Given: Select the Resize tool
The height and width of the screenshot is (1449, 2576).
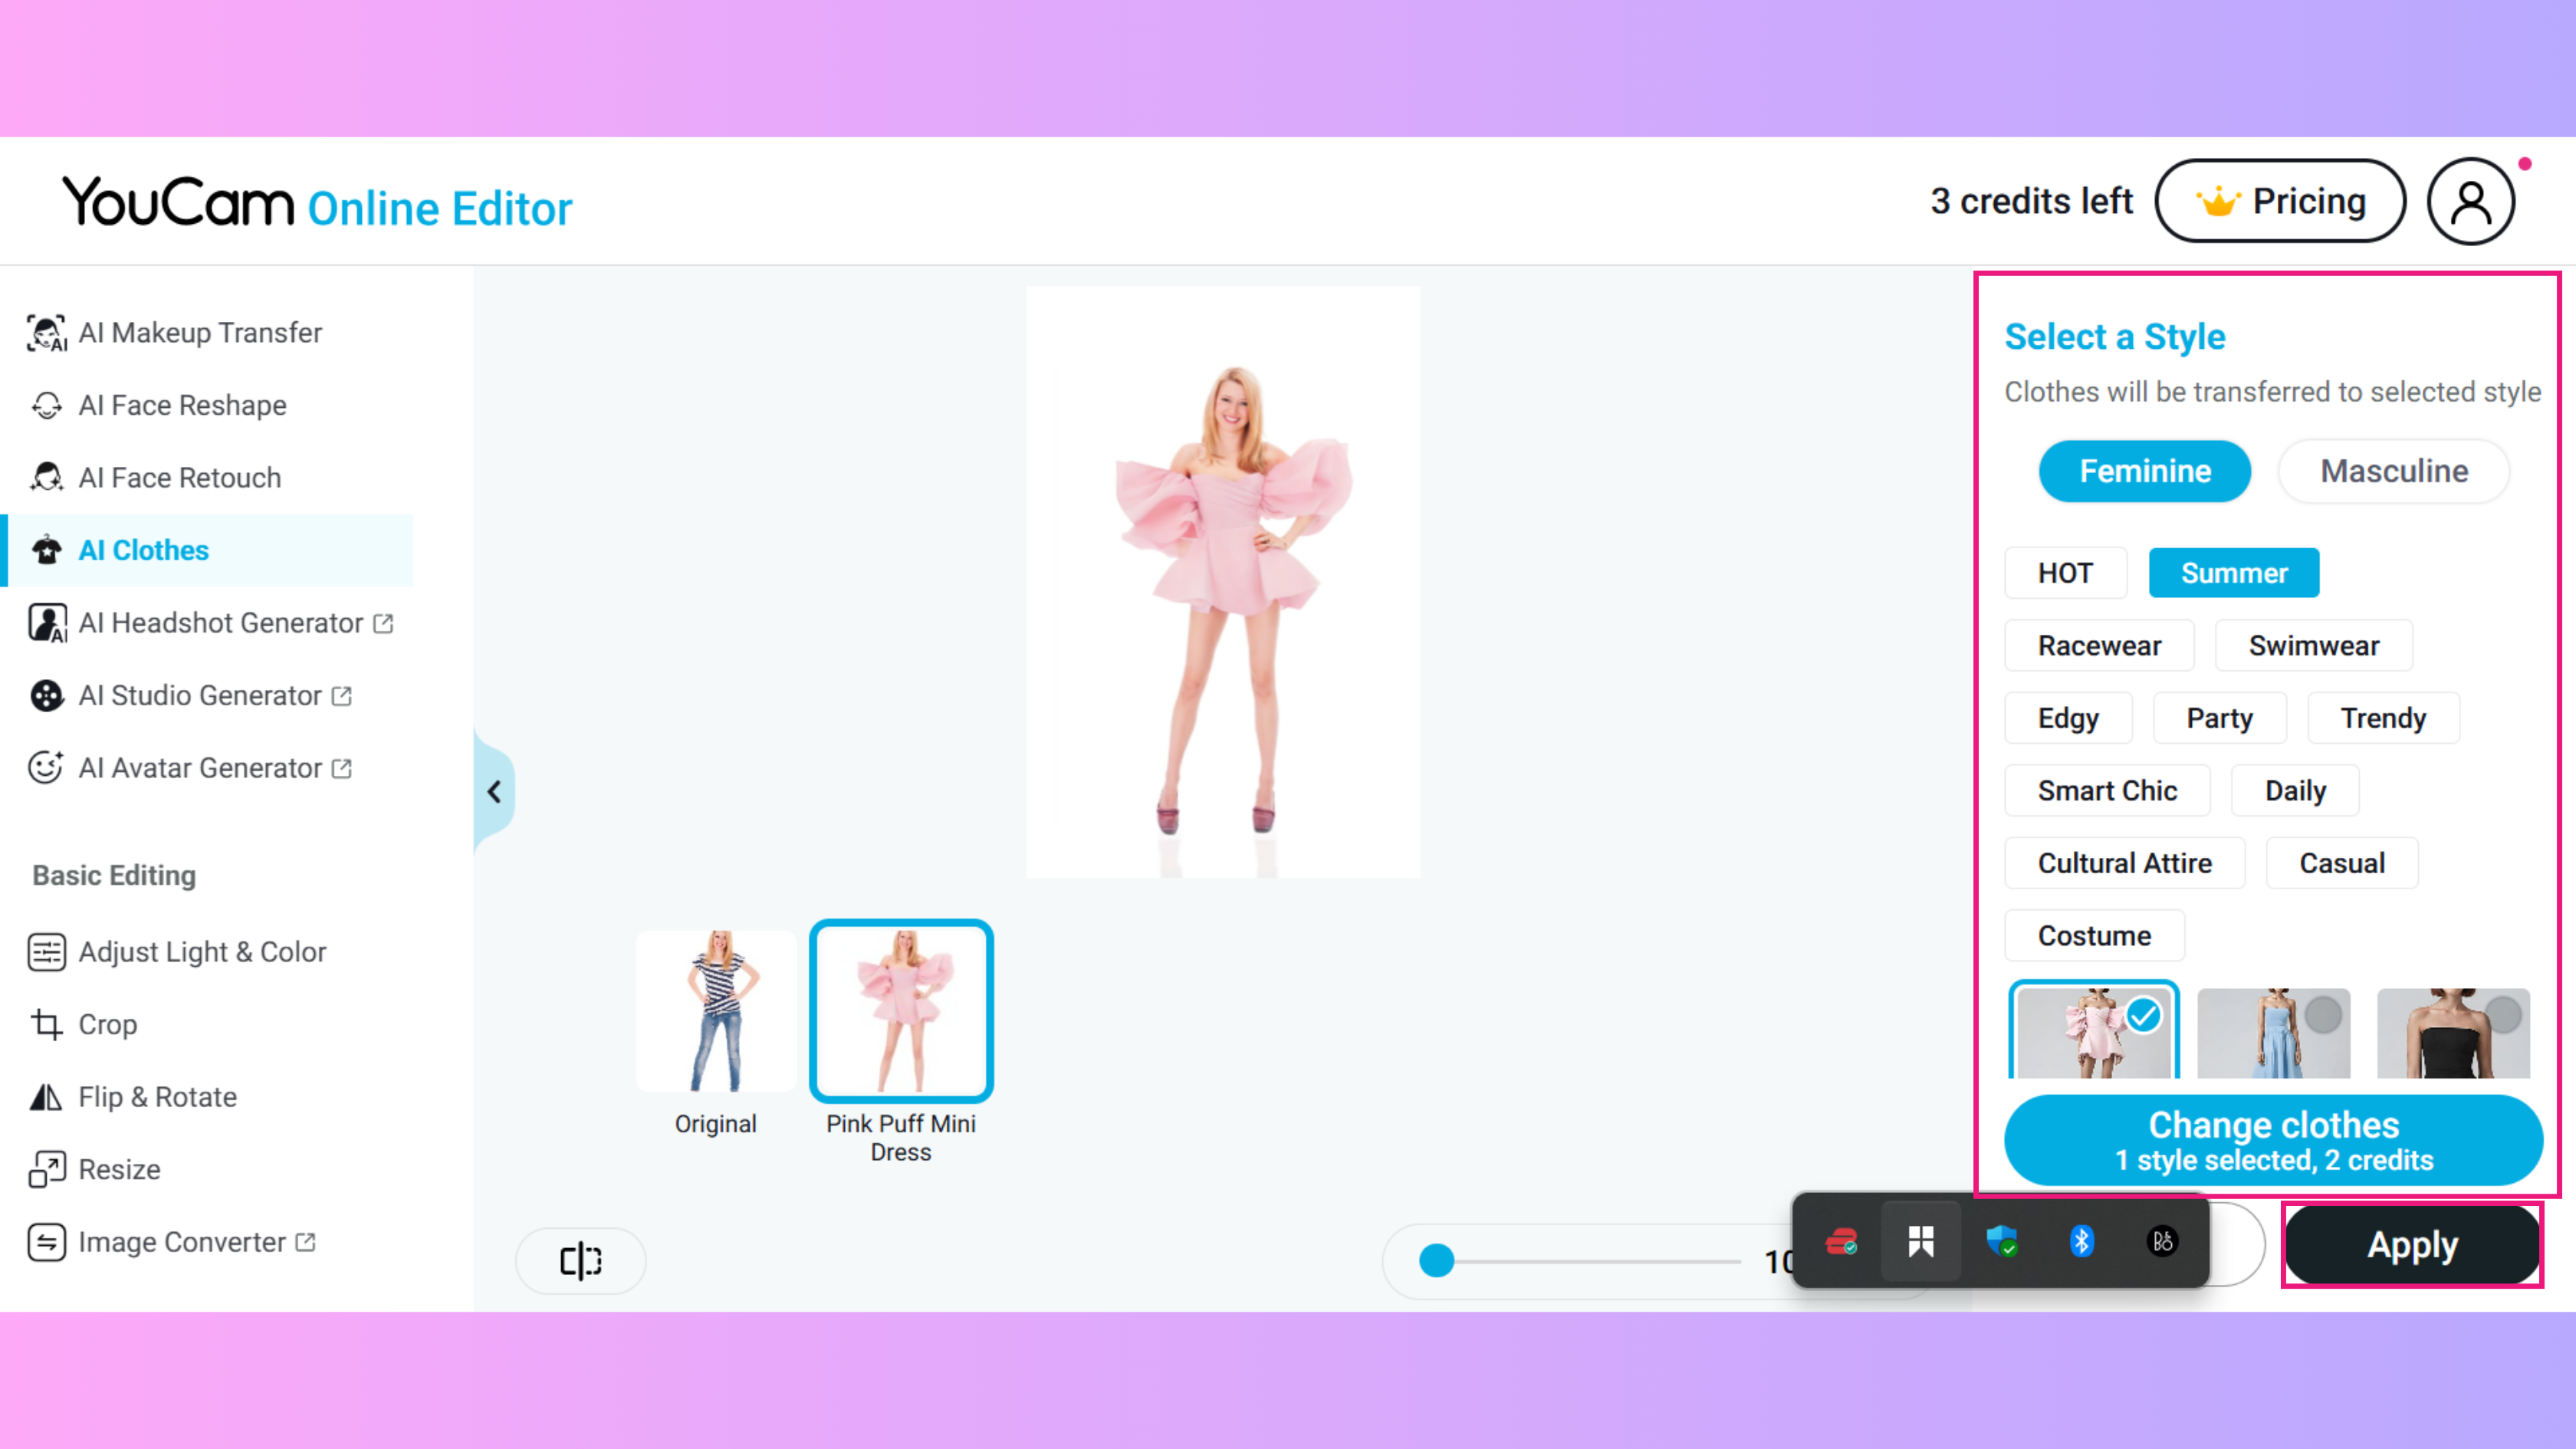Looking at the screenshot, I should pyautogui.click(x=118, y=1169).
